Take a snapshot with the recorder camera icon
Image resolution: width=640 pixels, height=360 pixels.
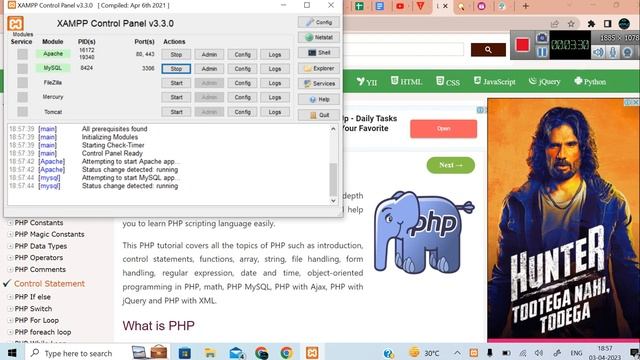pos(542,38)
